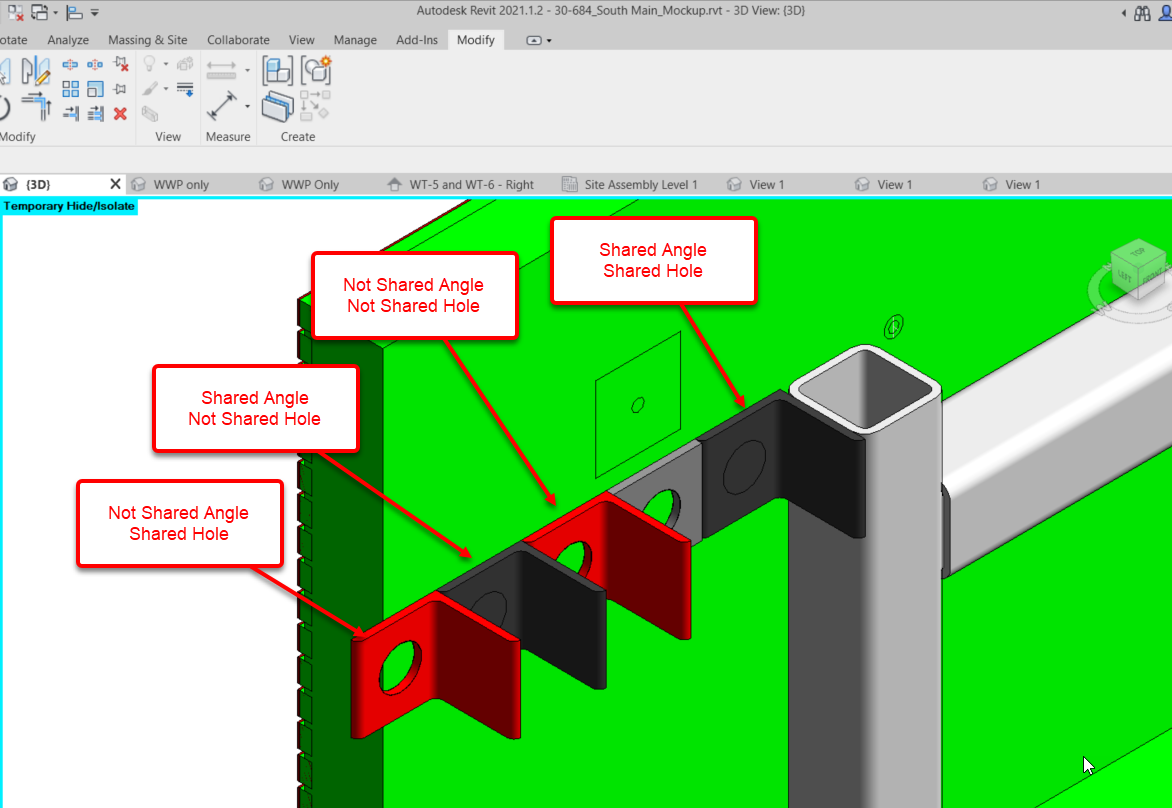The image size is (1172, 808).
Task: Toggle the Hide in View lightbulb
Action: pyautogui.click(x=149, y=63)
